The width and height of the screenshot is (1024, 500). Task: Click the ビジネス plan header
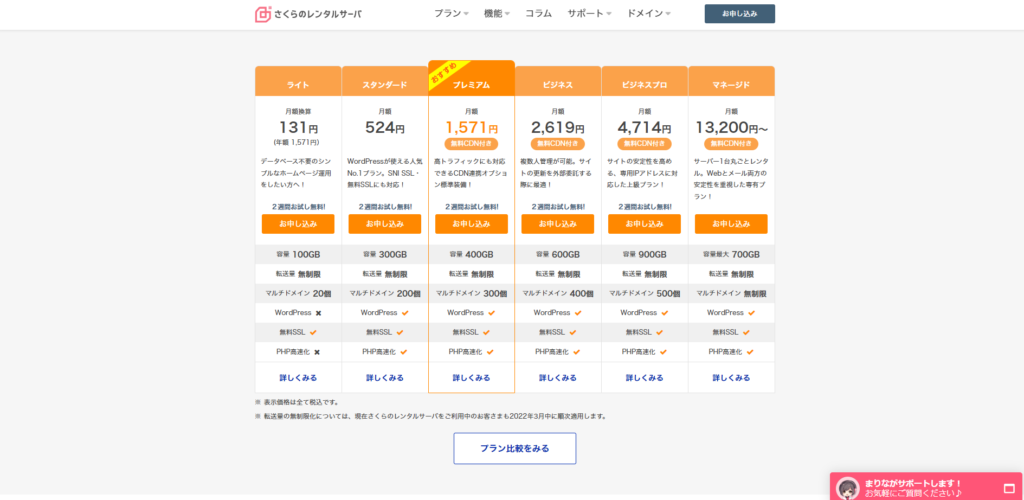coord(558,81)
